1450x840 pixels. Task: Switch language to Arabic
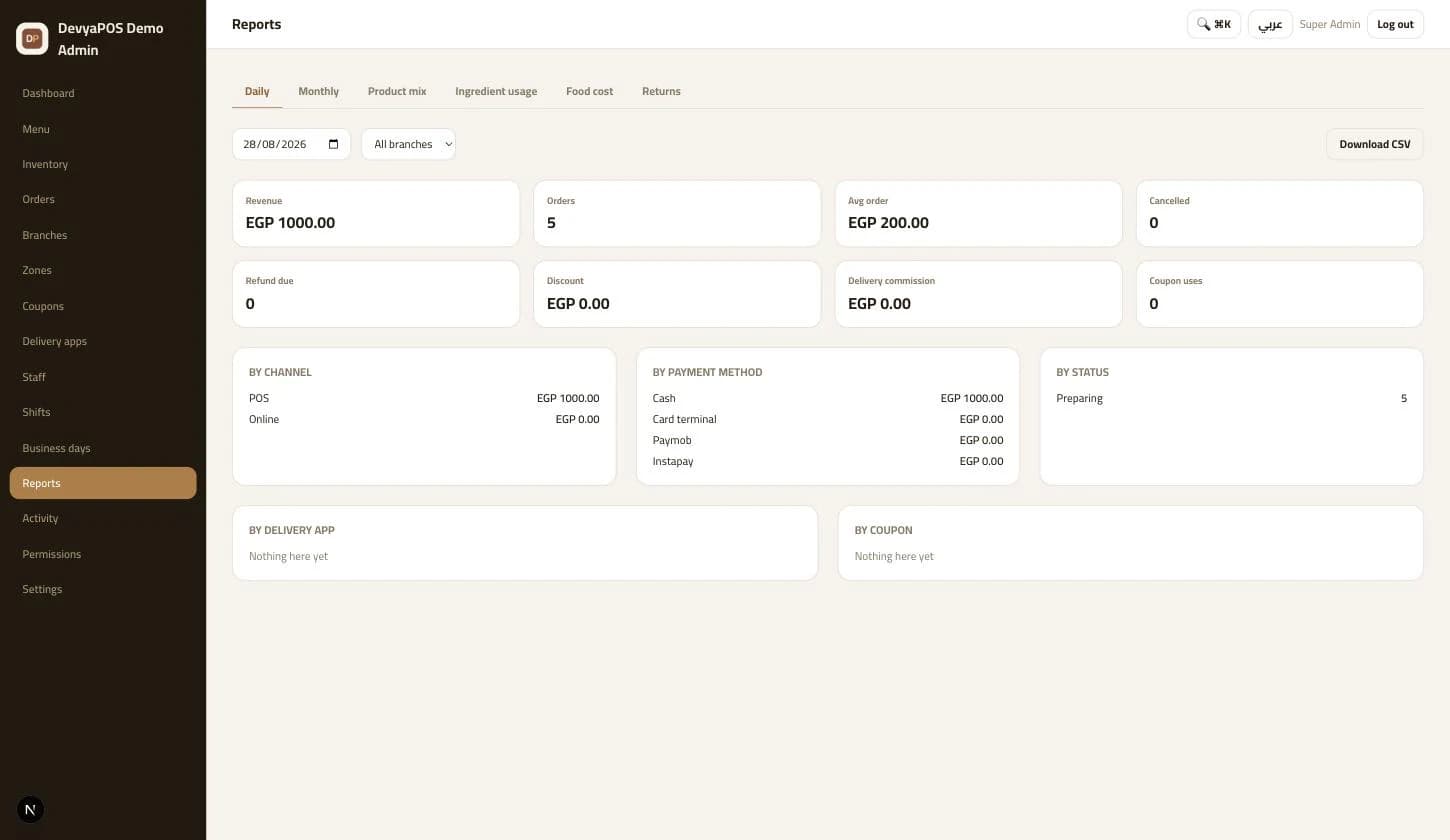point(1270,24)
